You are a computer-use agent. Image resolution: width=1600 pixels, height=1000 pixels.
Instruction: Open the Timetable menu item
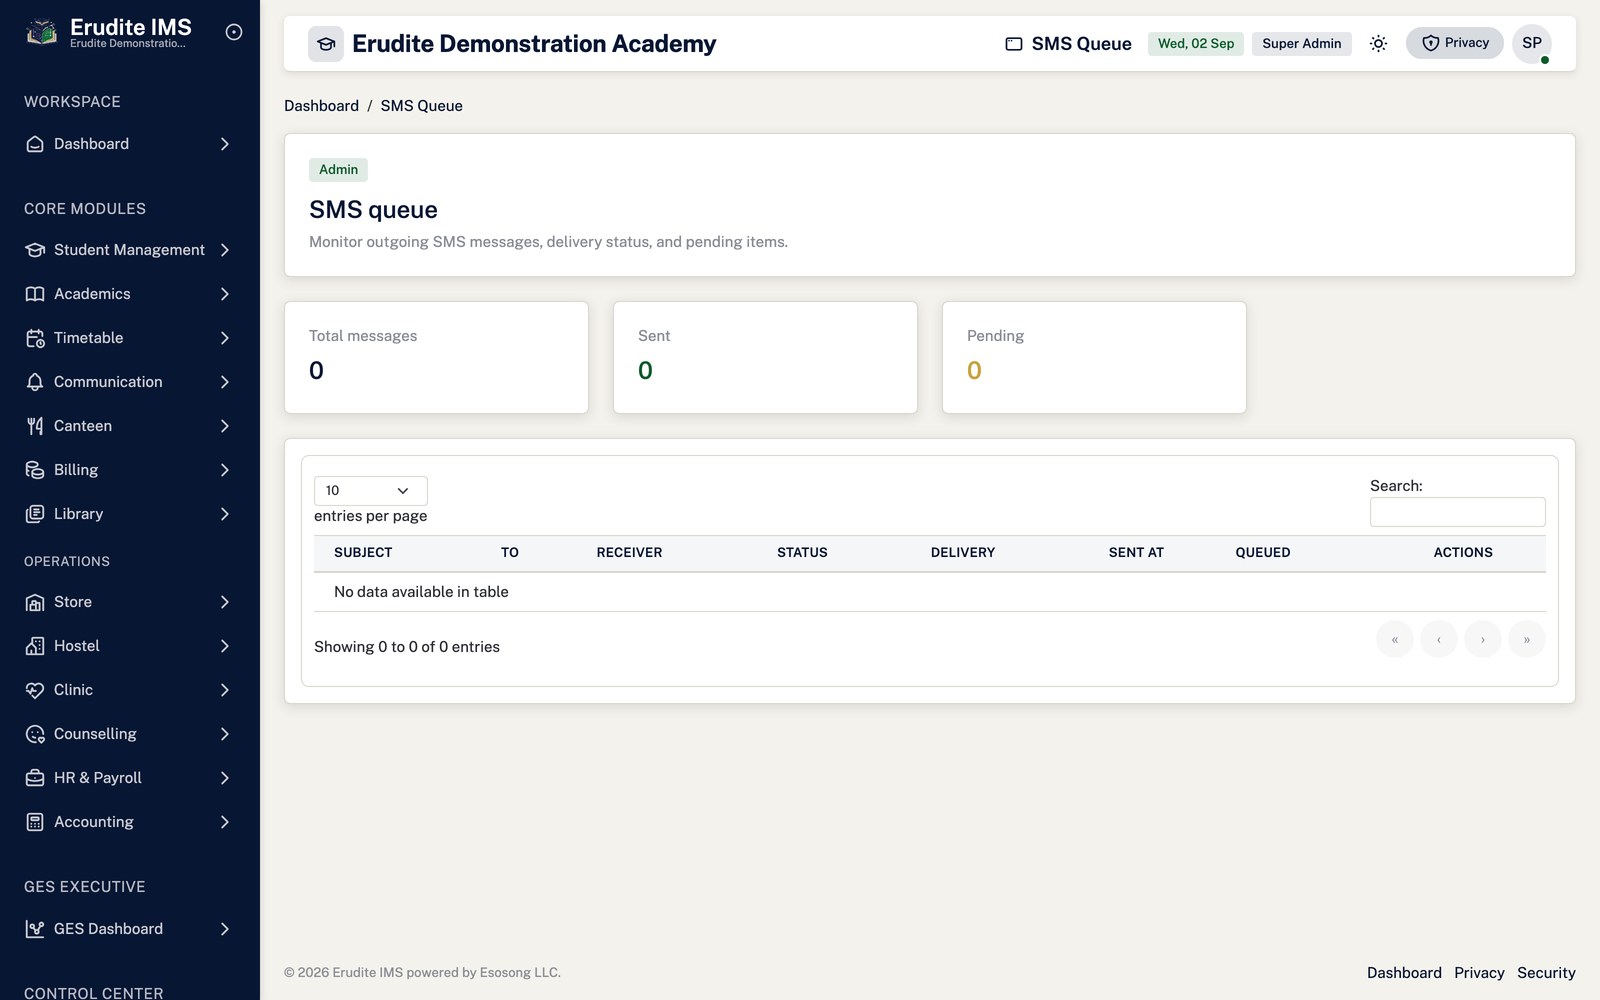(130, 338)
